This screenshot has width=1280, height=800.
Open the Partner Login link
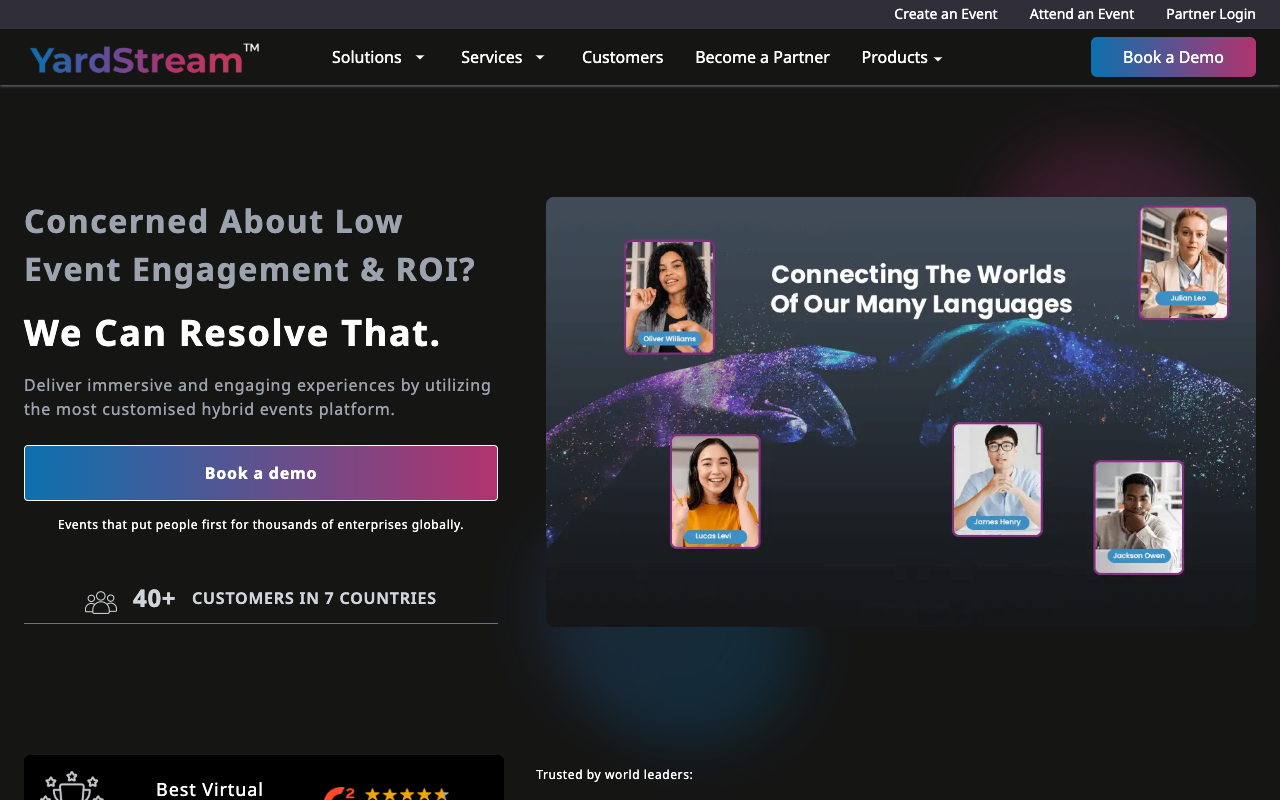[1211, 14]
